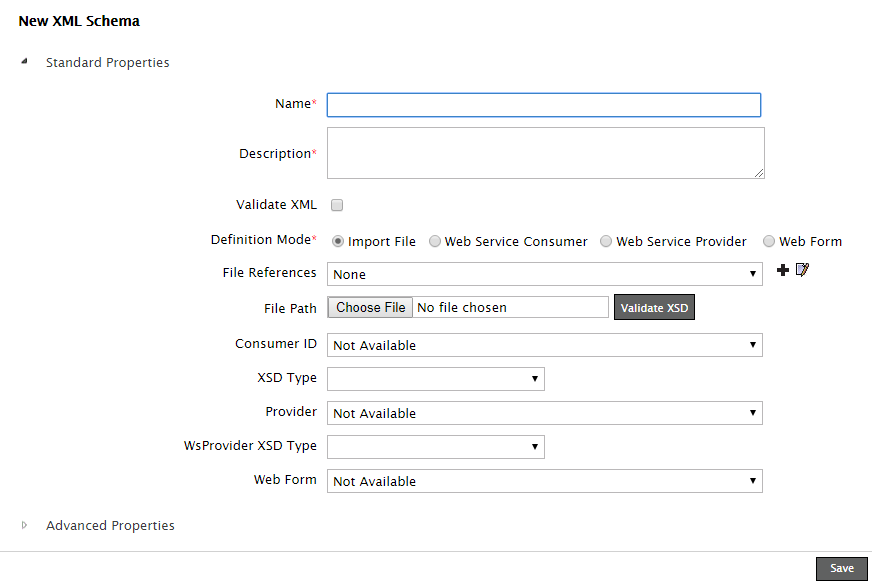Collapse the Standard Properties section
872x583 pixels.
click(x=24, y=62)
